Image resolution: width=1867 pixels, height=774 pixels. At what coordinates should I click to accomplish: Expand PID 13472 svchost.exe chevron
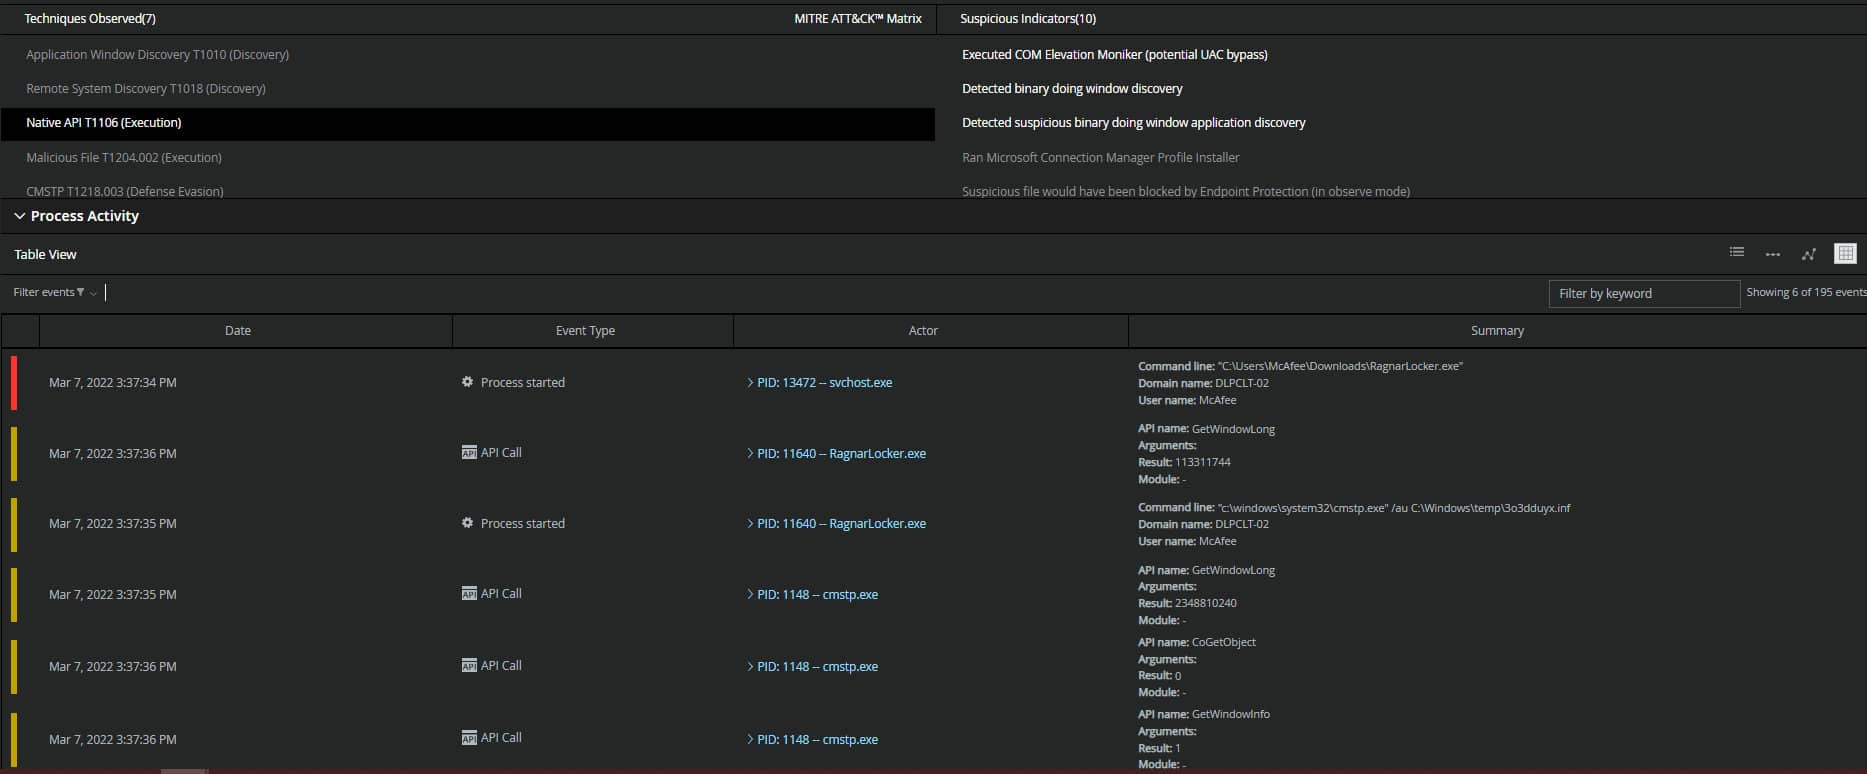[x=750, y=383]
